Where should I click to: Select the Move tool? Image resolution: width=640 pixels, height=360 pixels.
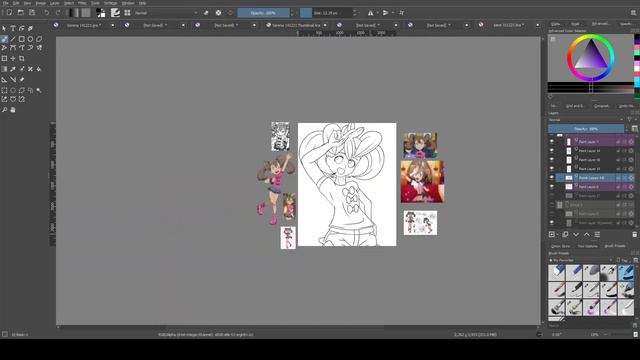pyautogui.click(x=13, y=58)
